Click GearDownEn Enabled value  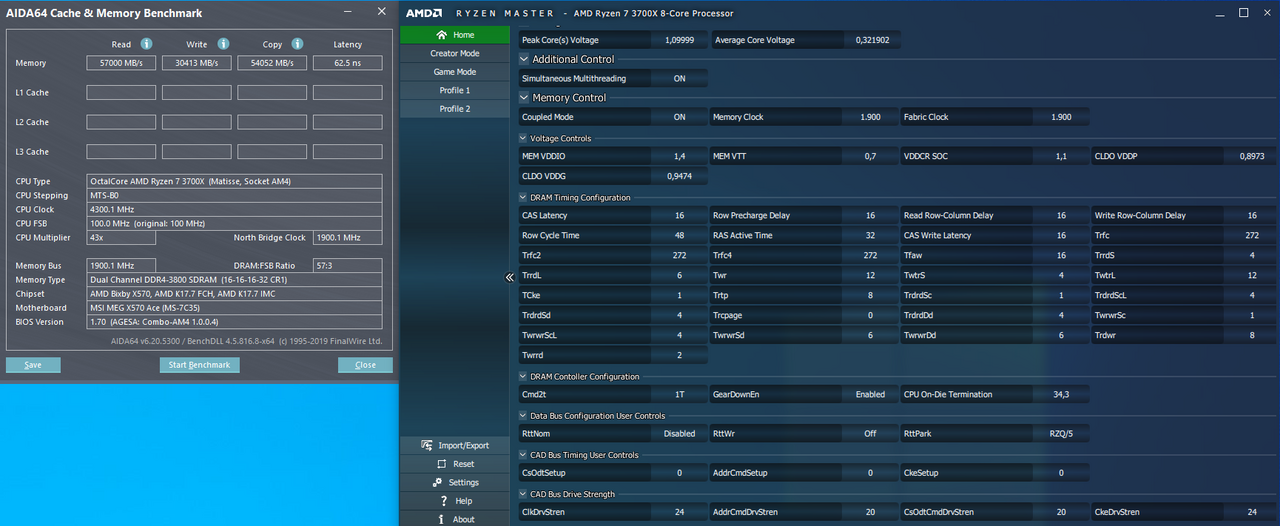point(870,394)
